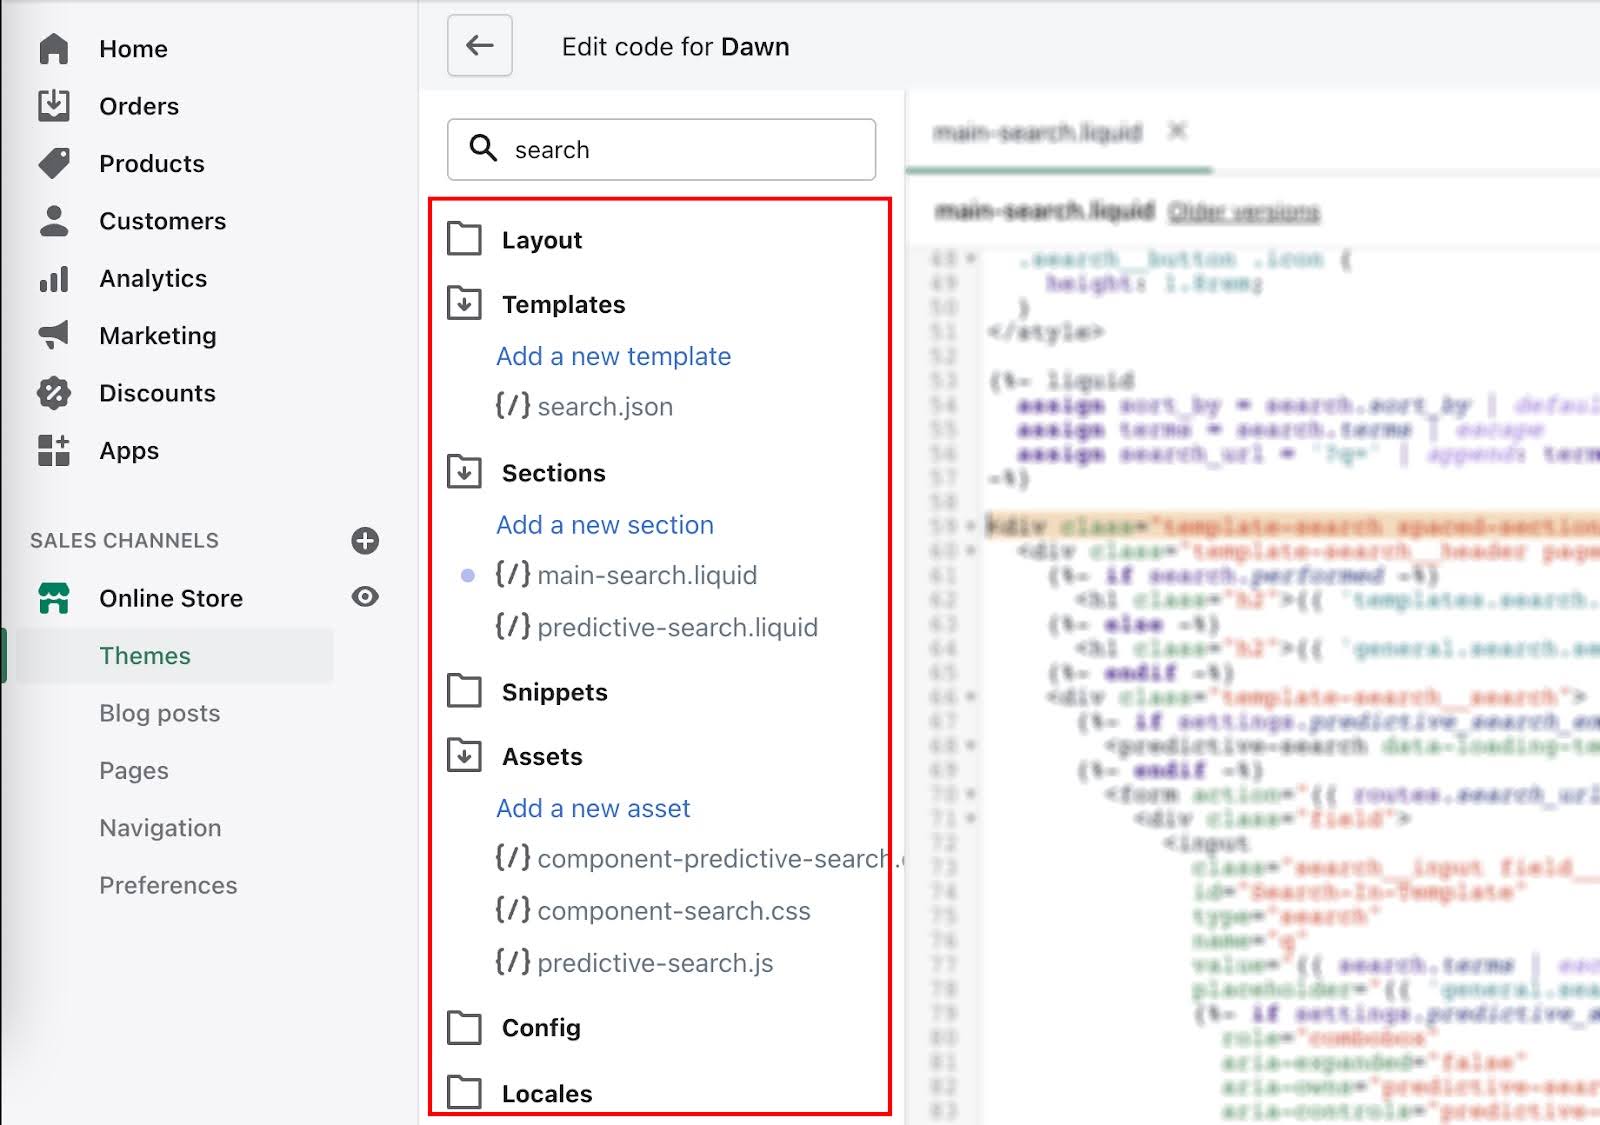Viewport: 1600px width, 1125px height.
Task: Click Add a new template link
Action: click(x=613, y=356)
